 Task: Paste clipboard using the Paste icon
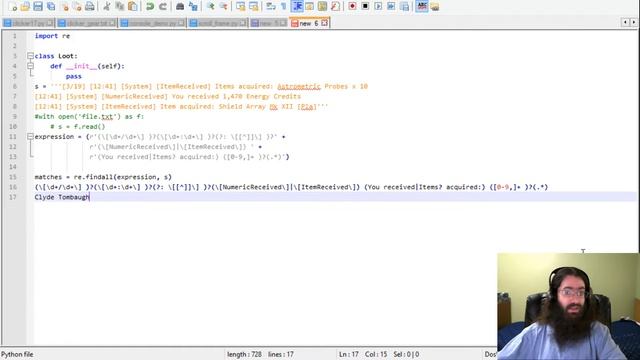pyautogui.click(x=133, y=7)
